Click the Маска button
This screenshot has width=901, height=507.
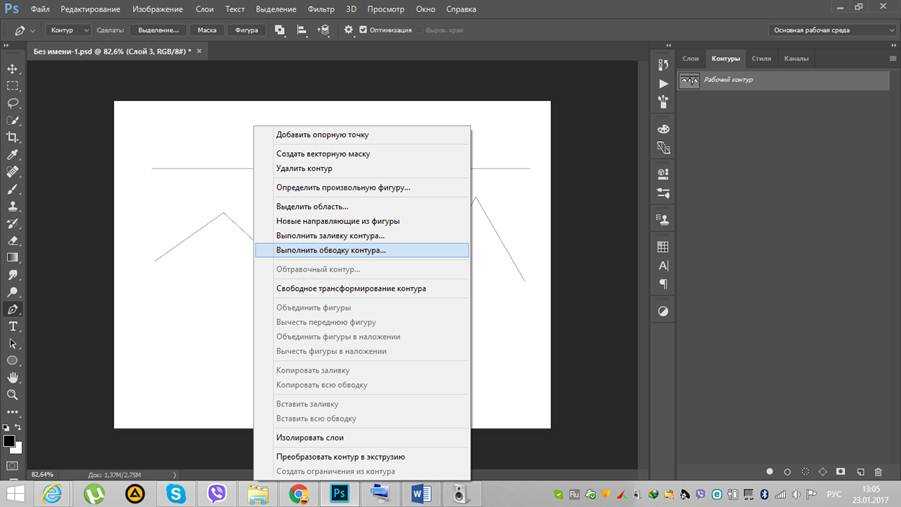pos(206,30)
